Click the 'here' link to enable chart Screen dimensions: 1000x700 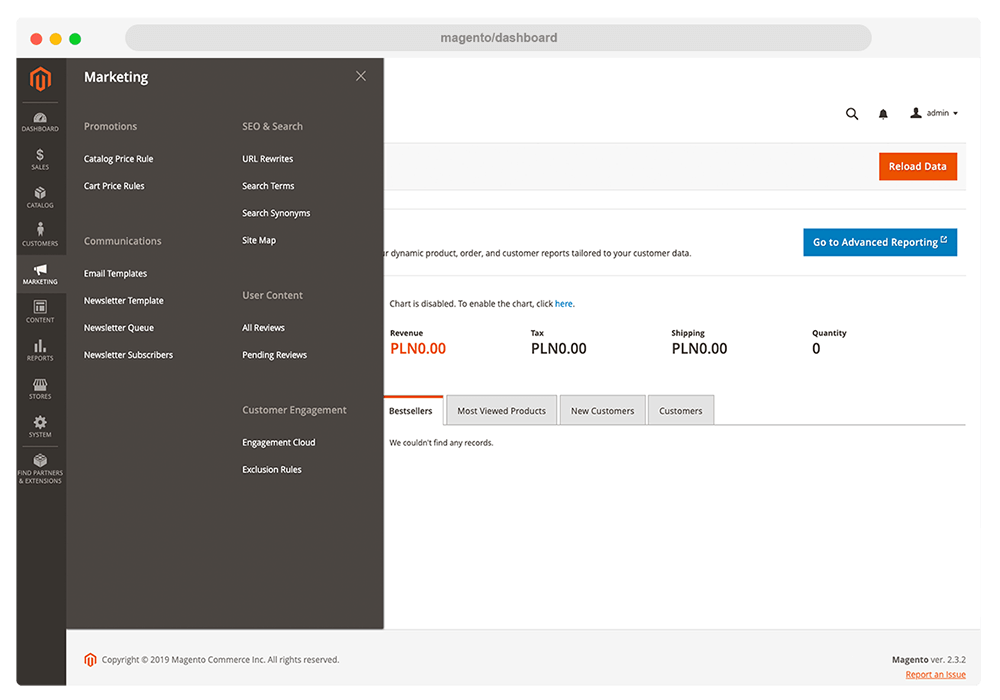coord(563,303)
